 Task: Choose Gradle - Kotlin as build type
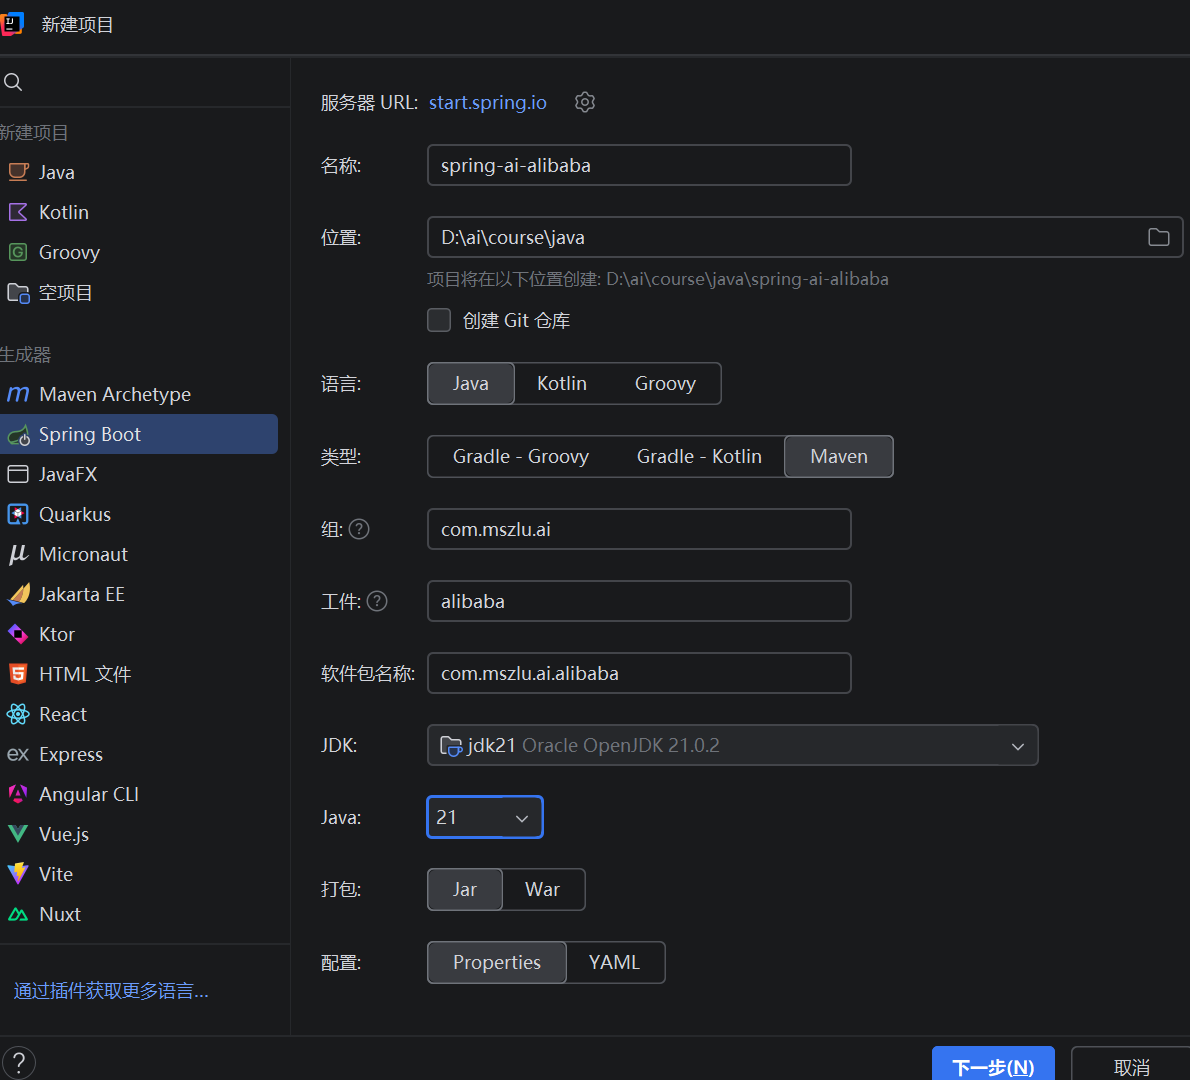[699, 456]
